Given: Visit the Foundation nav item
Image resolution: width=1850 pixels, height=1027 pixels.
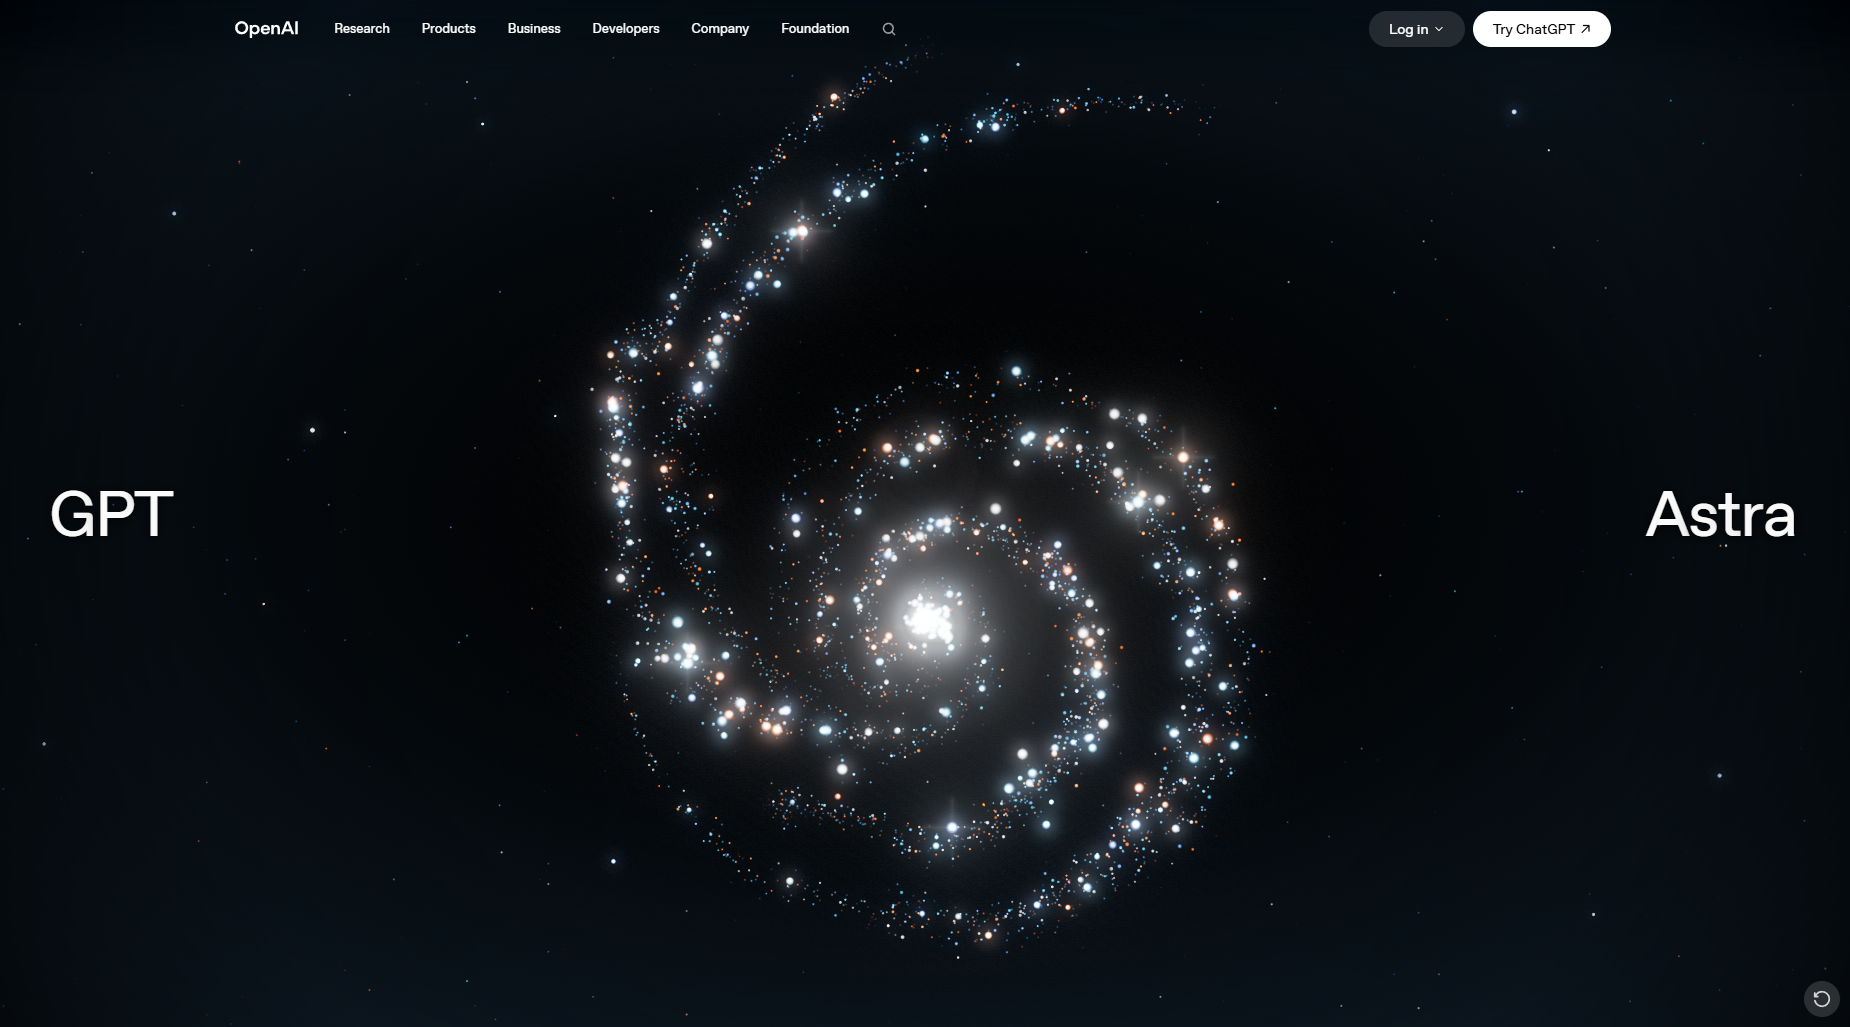Looking at the screenshot, I should [815, 28].
